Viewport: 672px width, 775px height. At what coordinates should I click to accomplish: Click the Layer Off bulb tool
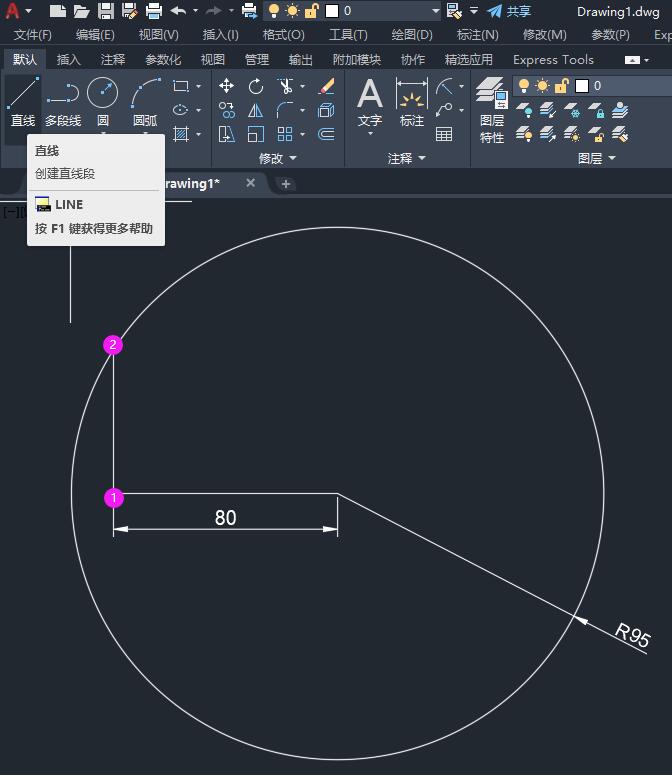point(524,110)
